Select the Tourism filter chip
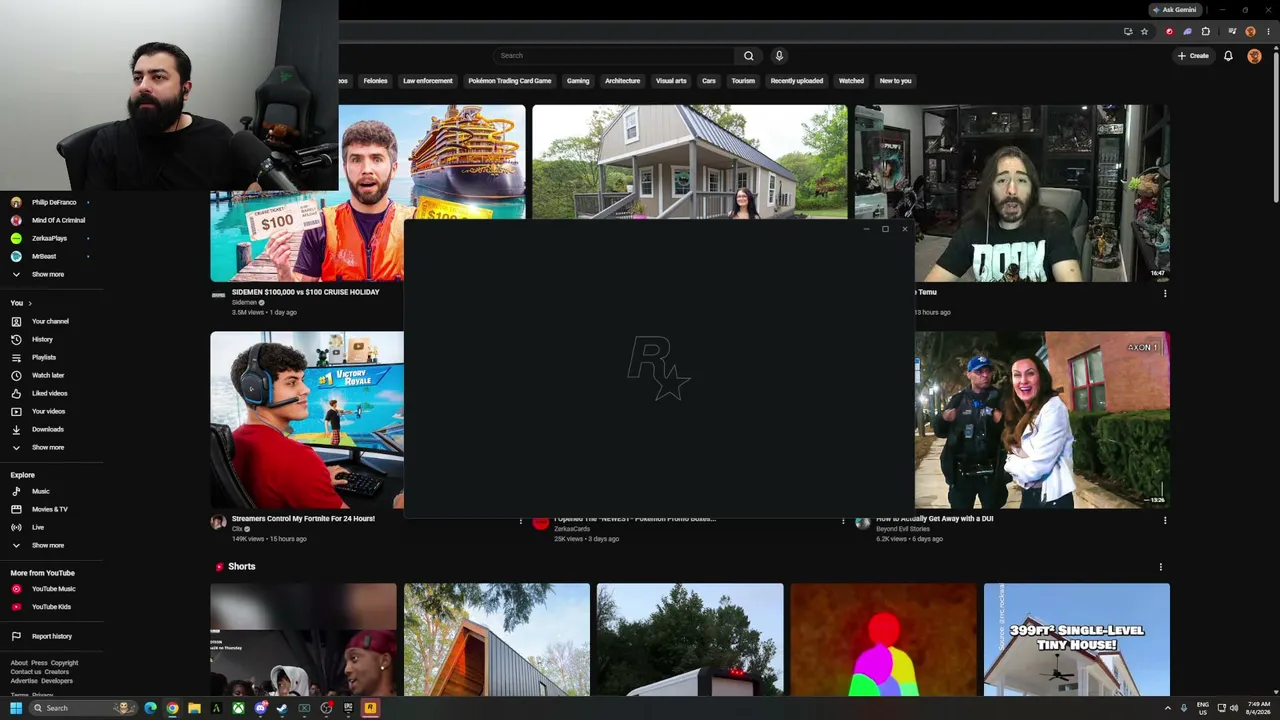The width and height of the screenshot is (1280, 720). tap(743, 81)
